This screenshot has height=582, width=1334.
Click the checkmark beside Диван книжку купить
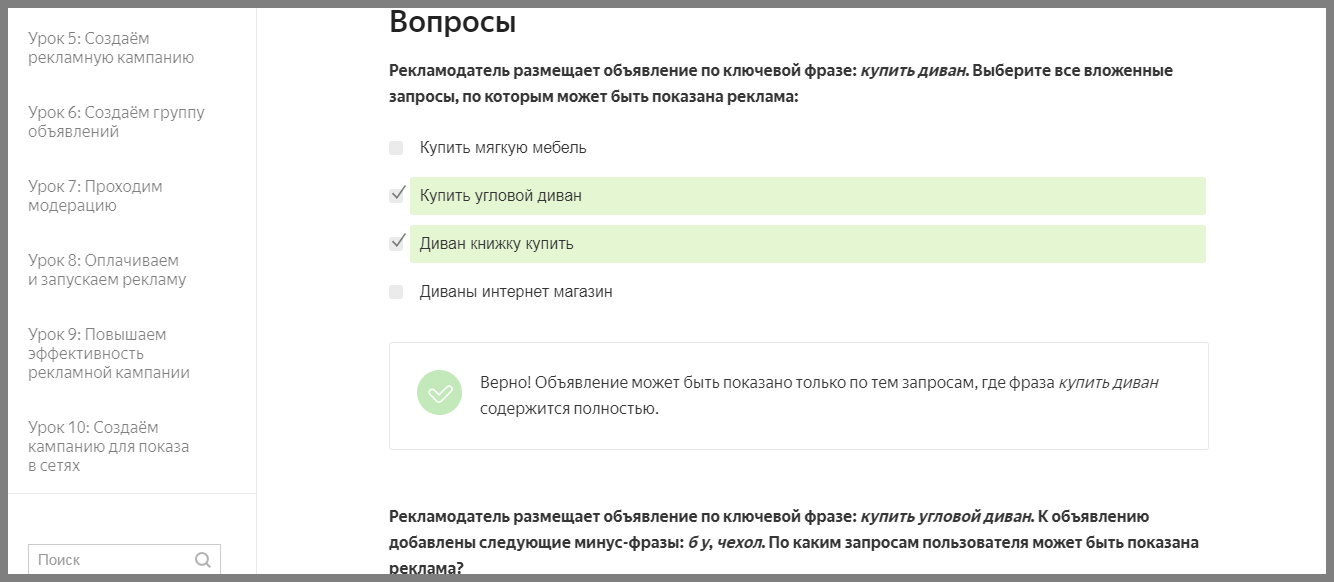click(397, 243)
